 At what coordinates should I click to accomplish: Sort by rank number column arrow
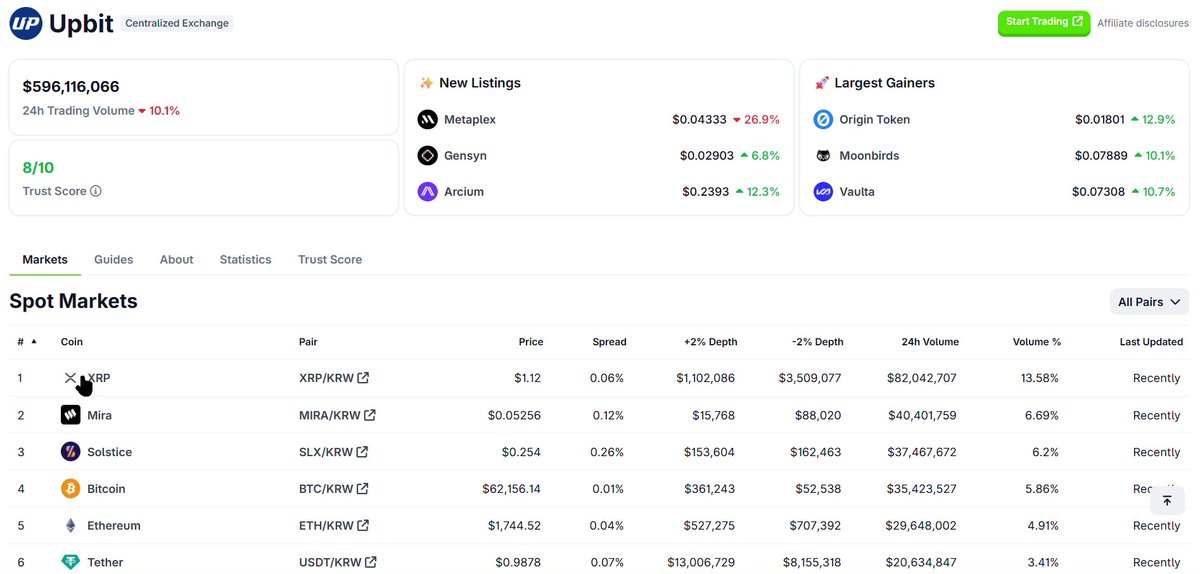coord(34,341)
